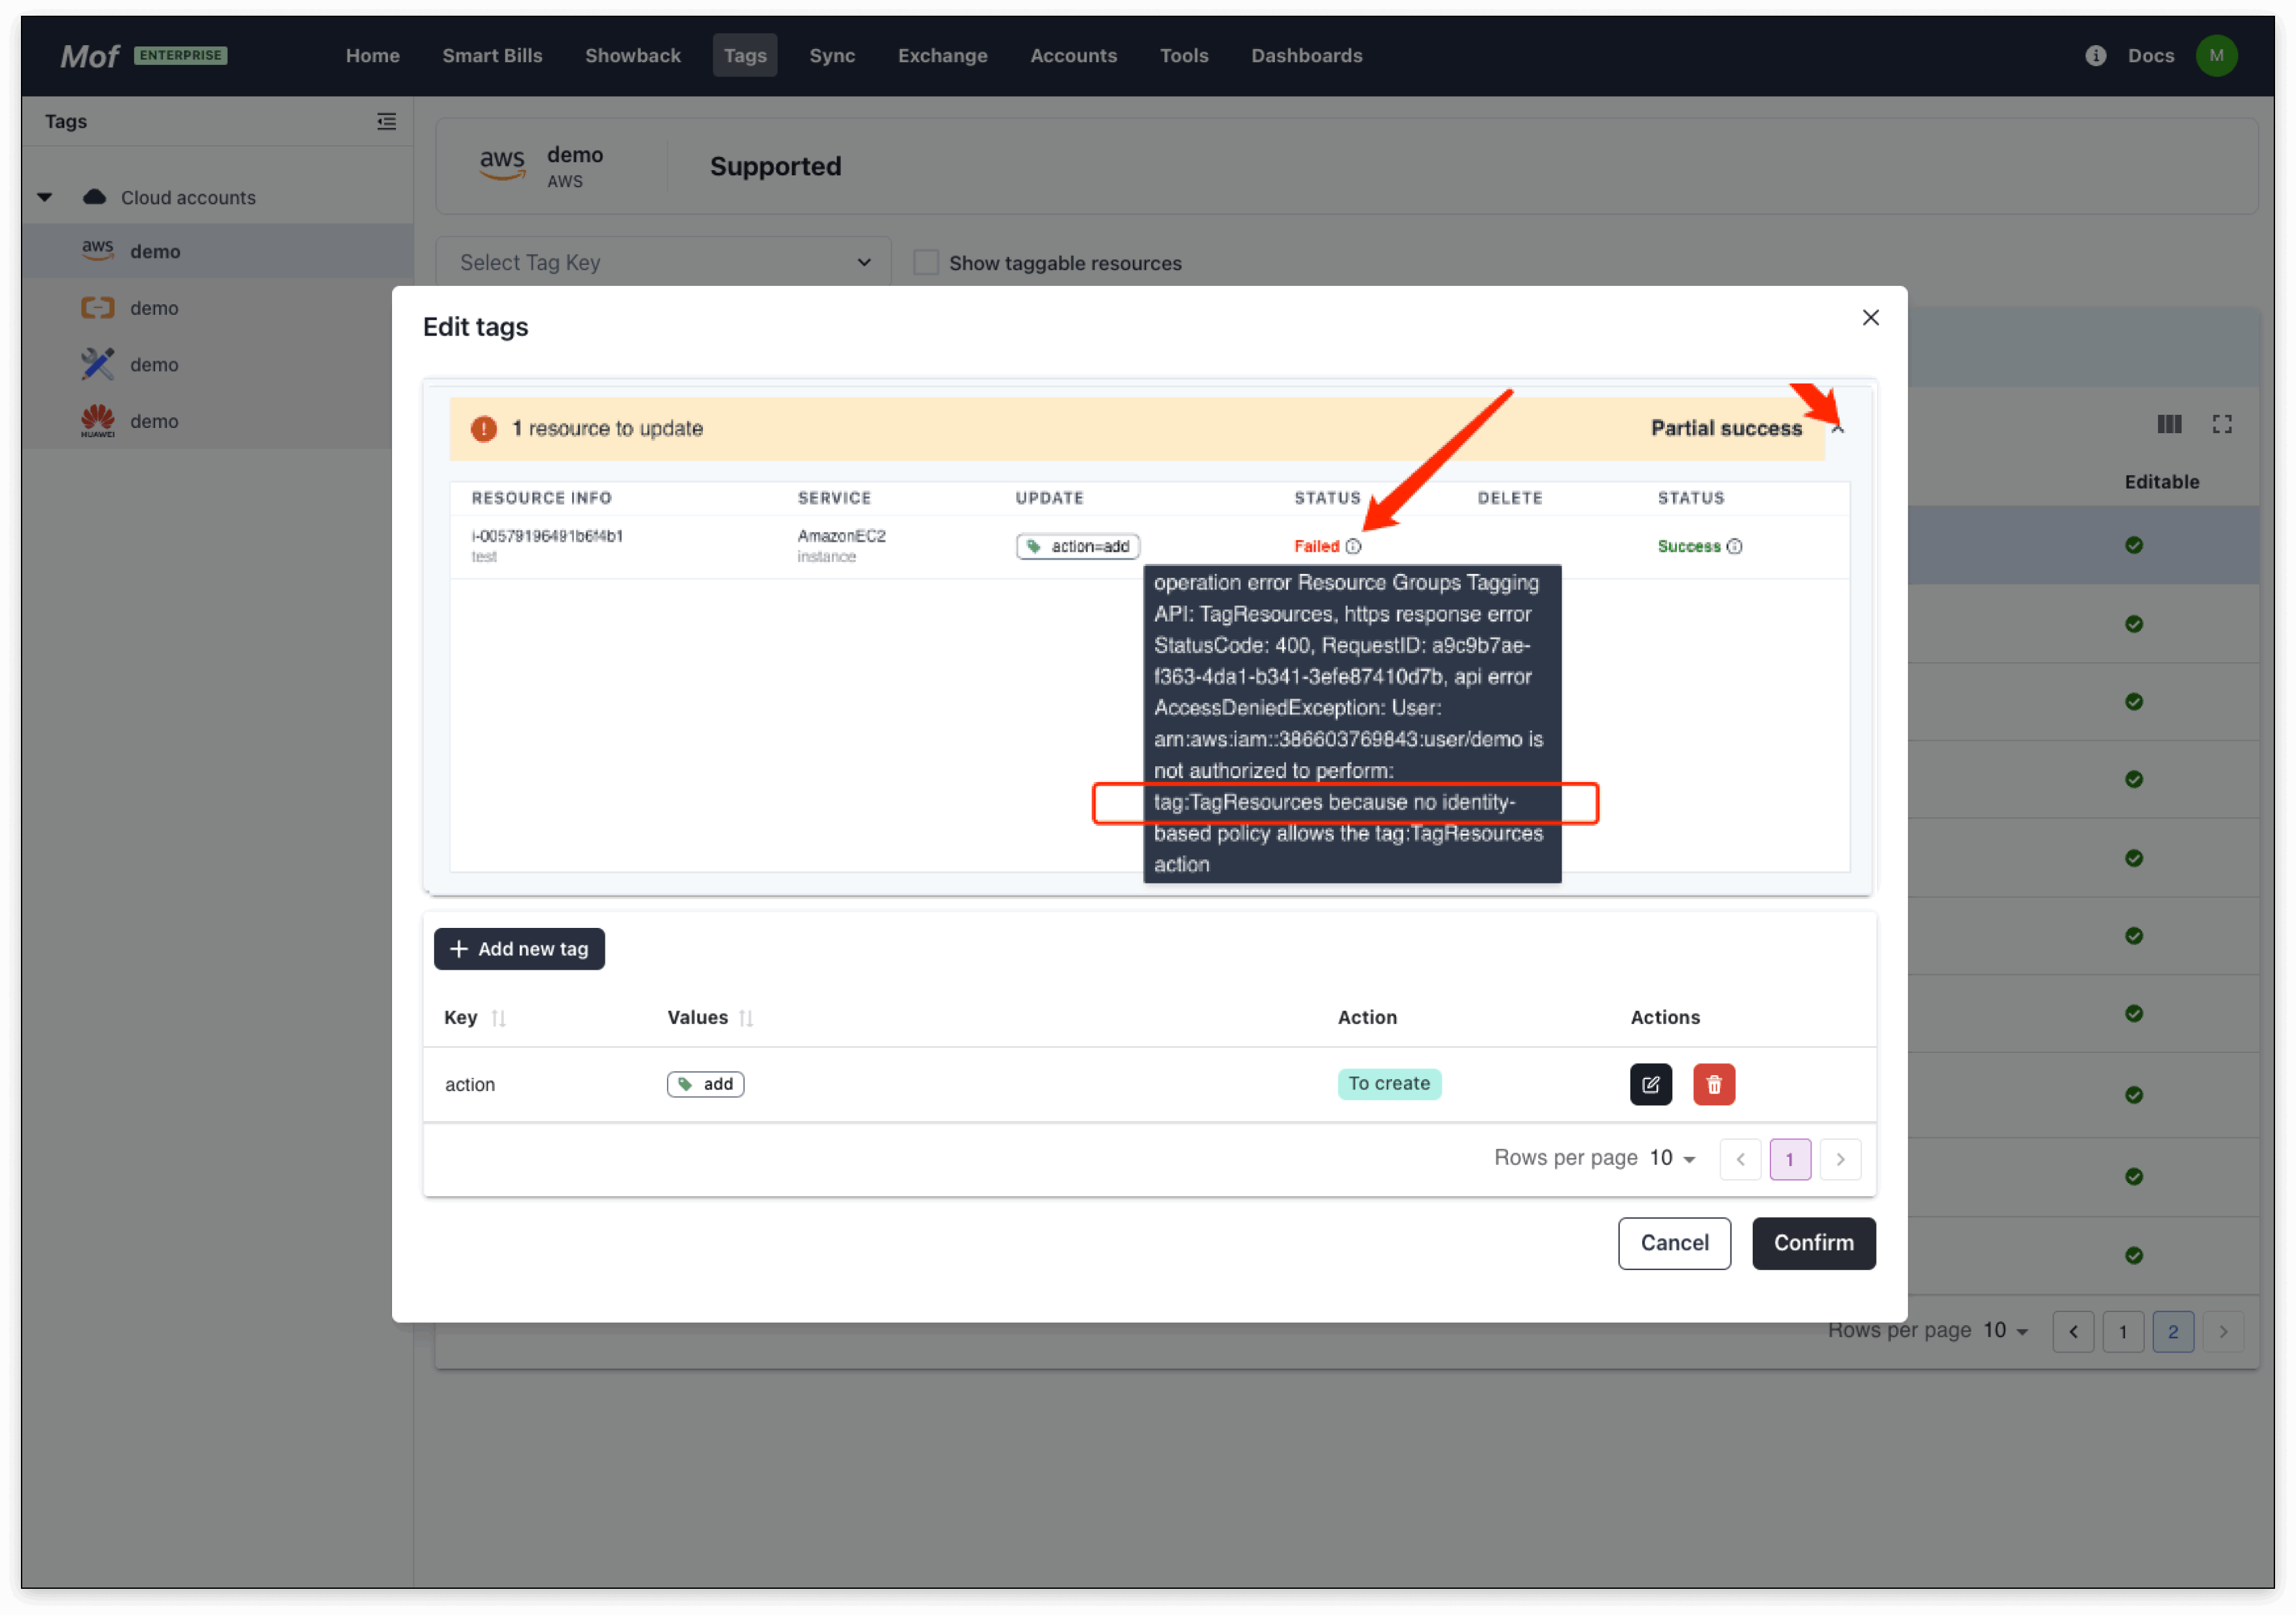Open dialog Rows per page dropdown
Image resolution: width=2296 pixels, height=1615 pixels.
[x=1672, y=1158]
